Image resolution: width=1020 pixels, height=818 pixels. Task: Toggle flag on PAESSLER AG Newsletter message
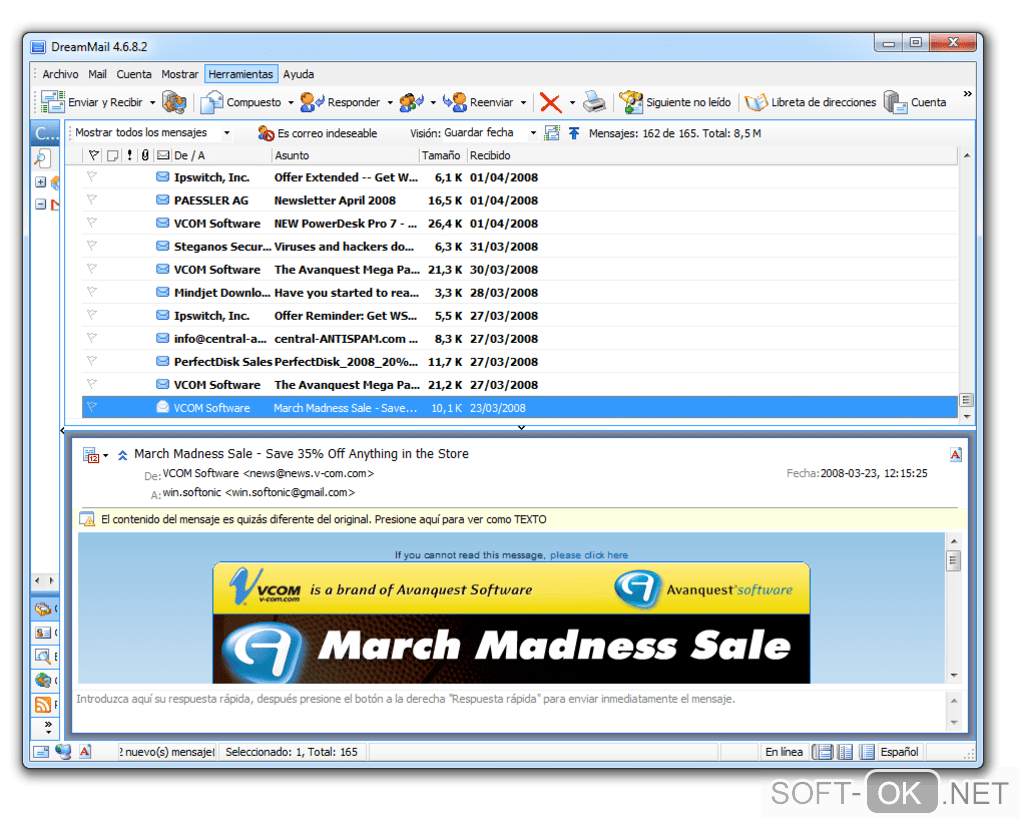(92, 200)
